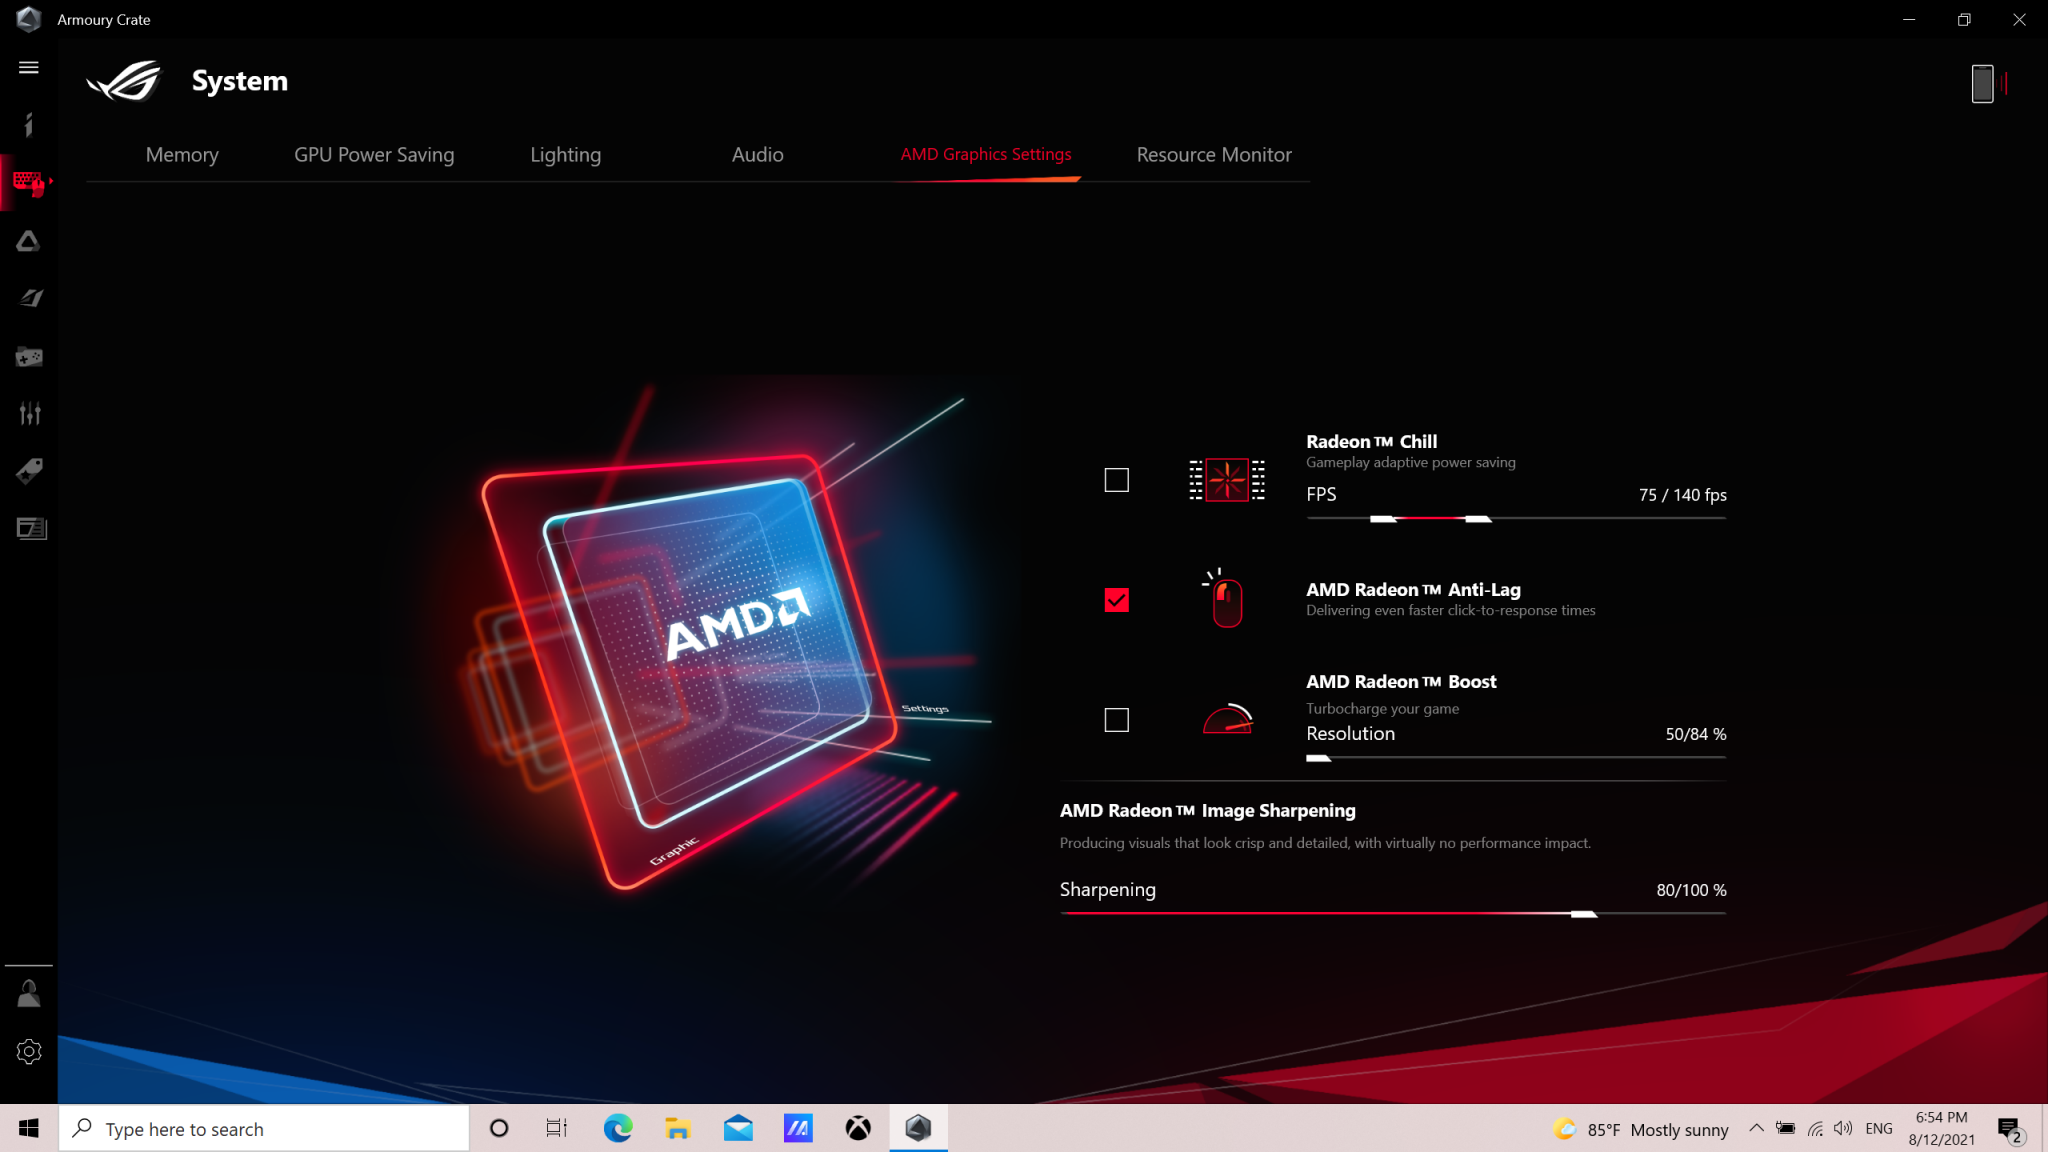Uncheck the AMD Radeon Anti-Lag checkbox
Image resolution: width=2048 pixels, height=1152 pixels.
pos(1116,600)
